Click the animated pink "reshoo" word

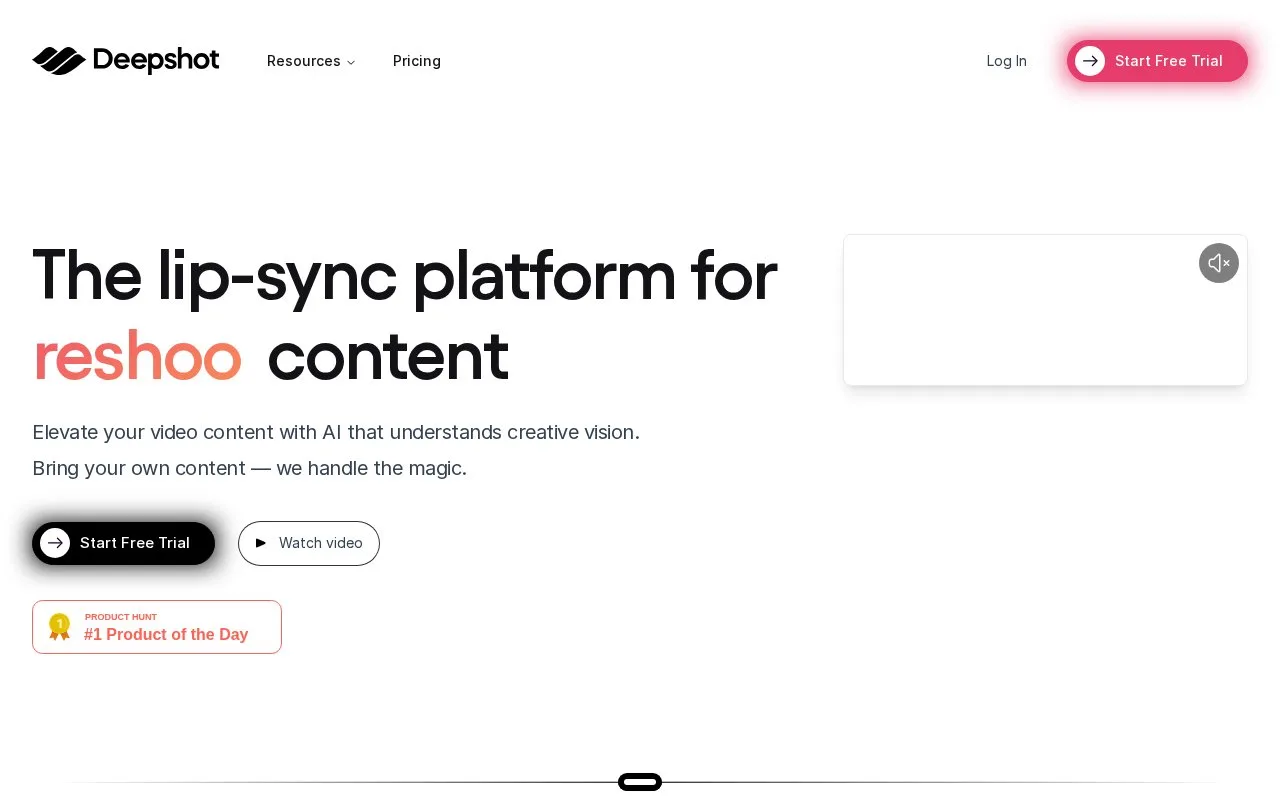[137, 357]
